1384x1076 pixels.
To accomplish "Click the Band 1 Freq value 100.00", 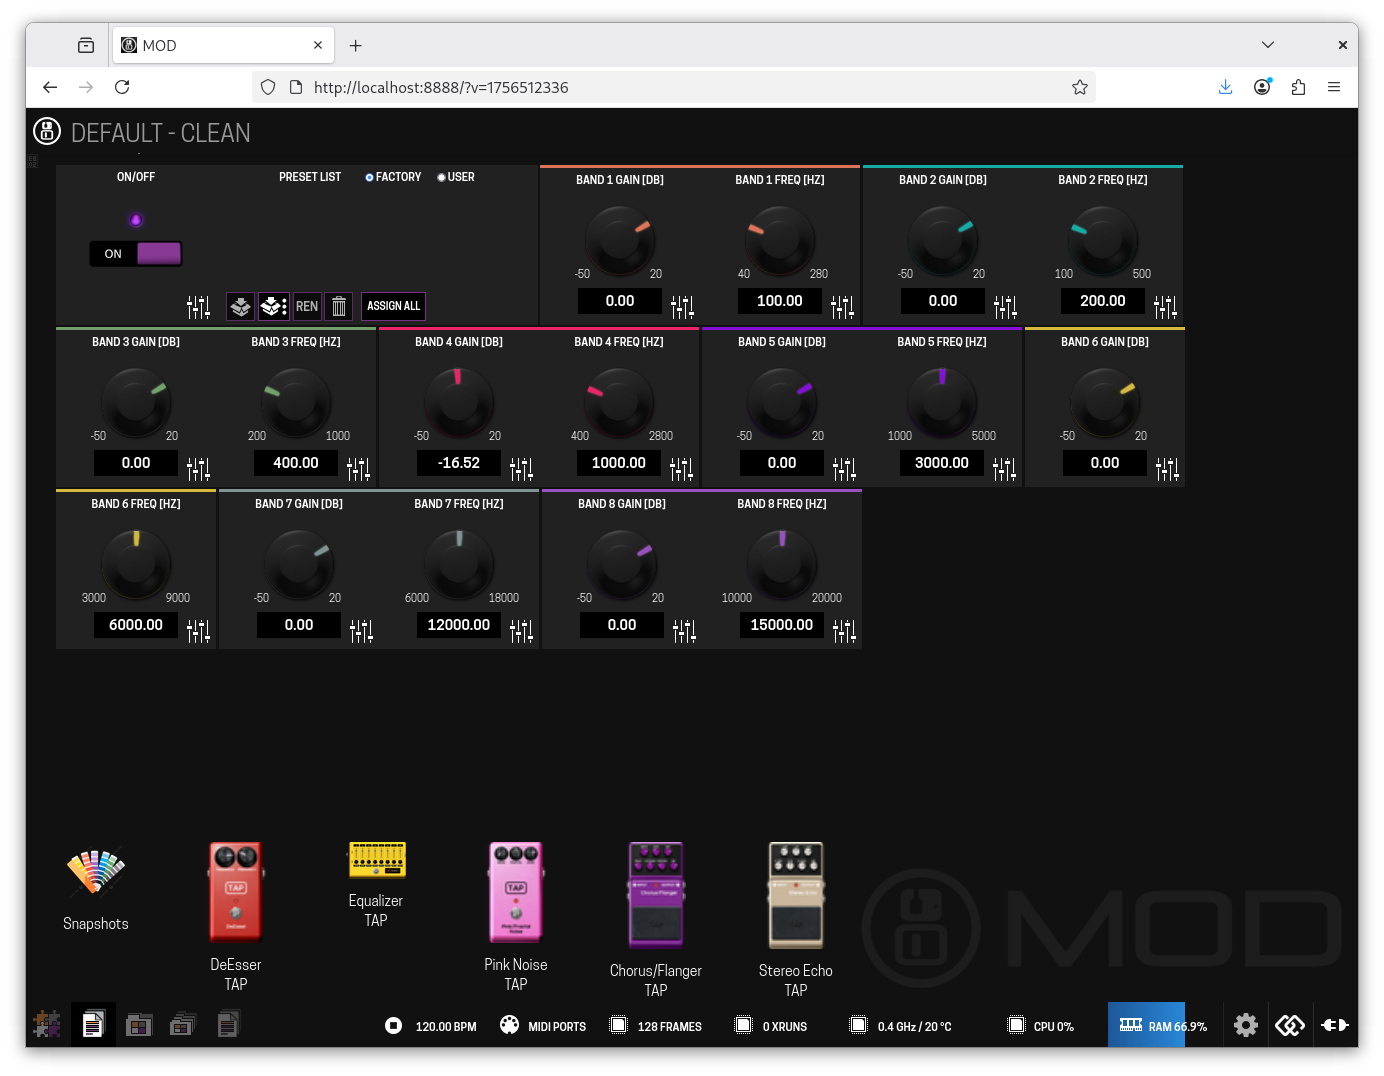I will (x=780, y=301).
